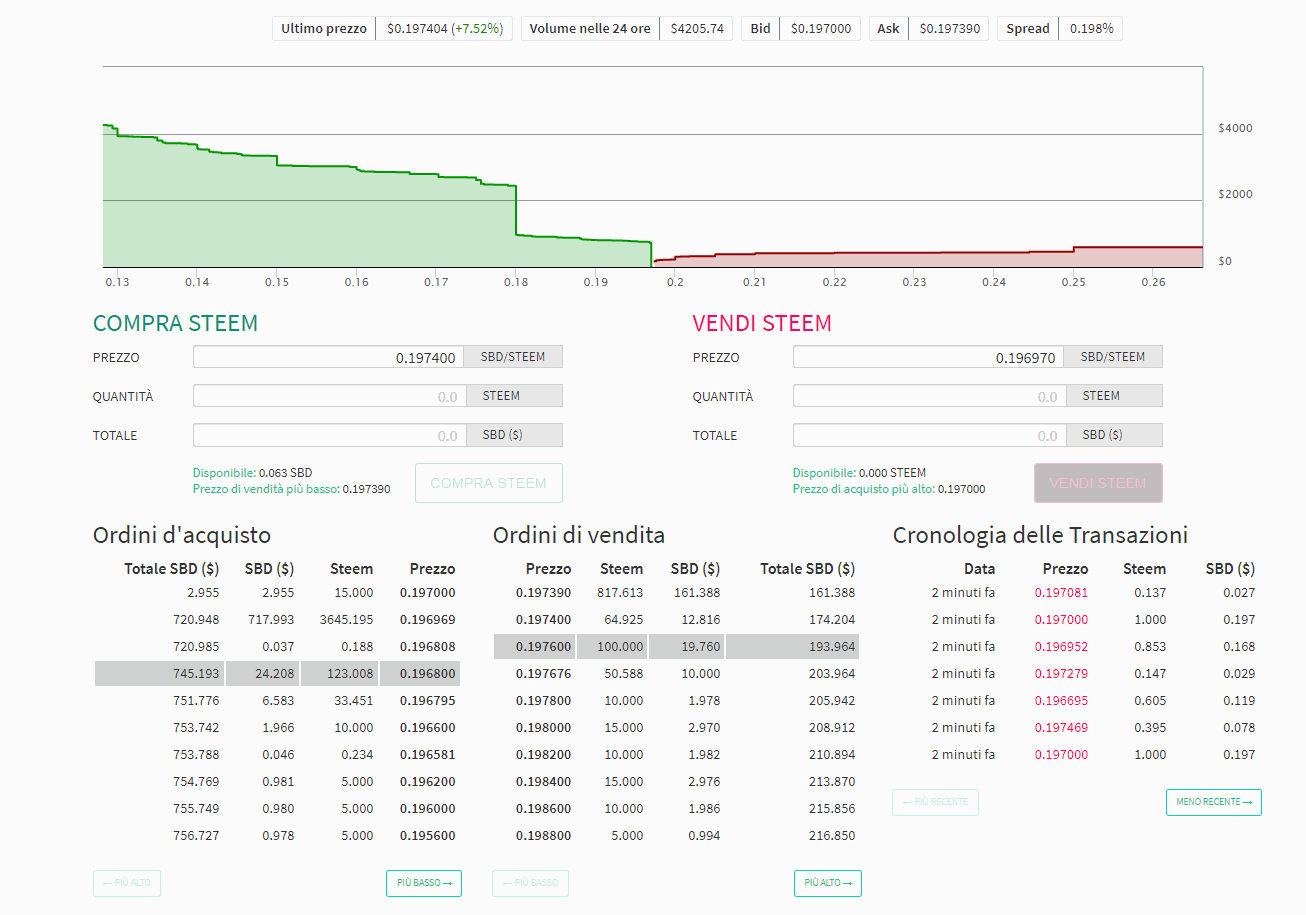
Task: Select buy order at price 0.196200
Action: tap(277, 781)
